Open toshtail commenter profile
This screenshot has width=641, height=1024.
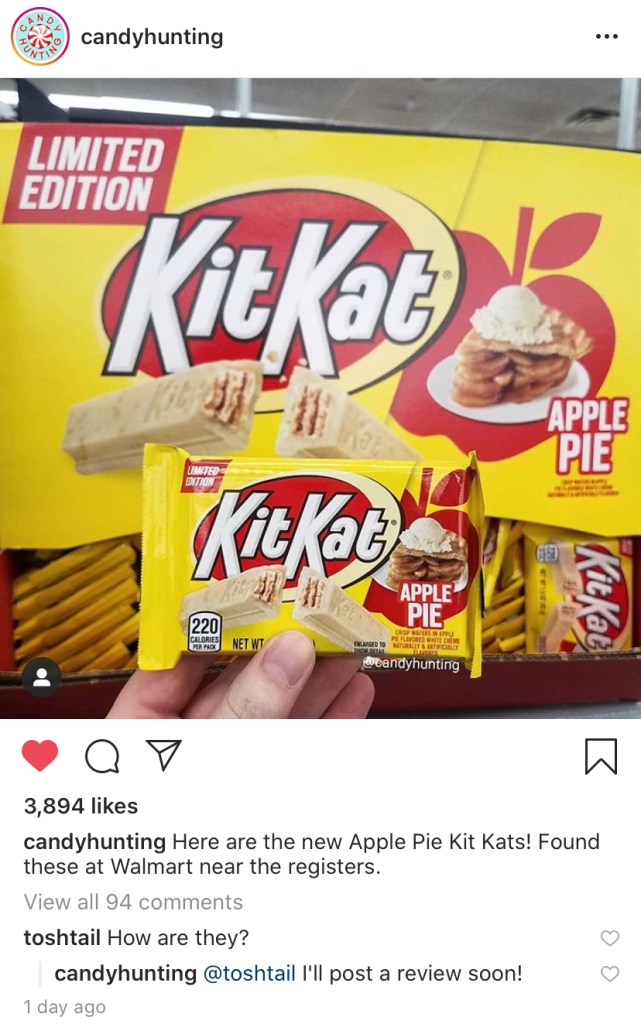[x=62, y=938]
